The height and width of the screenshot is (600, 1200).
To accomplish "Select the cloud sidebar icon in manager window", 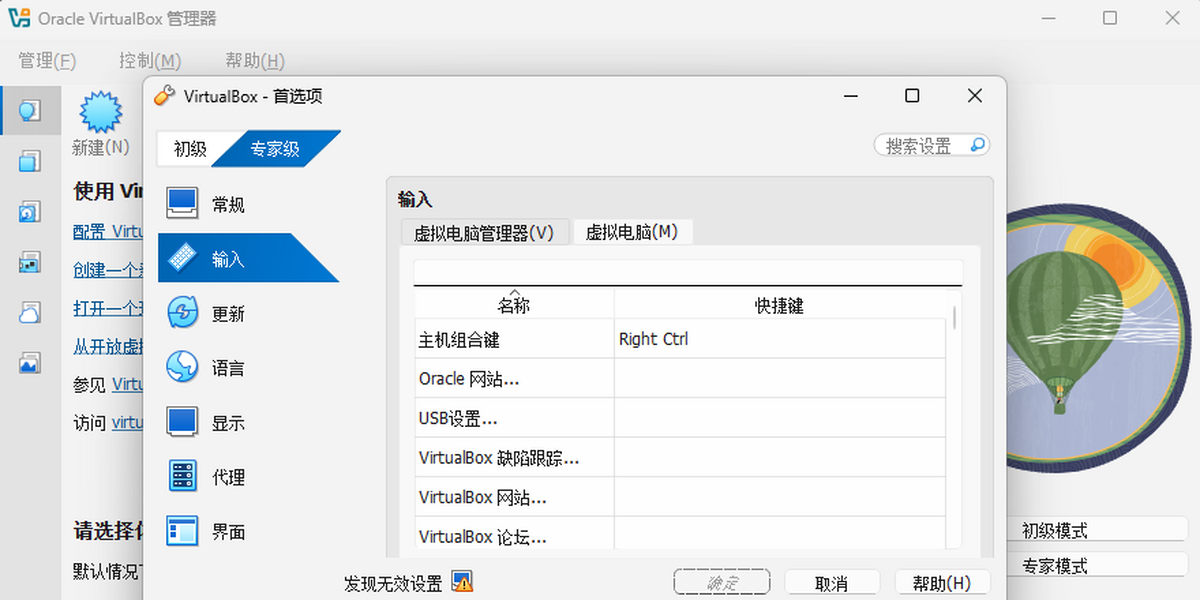I will pos(30,312).
